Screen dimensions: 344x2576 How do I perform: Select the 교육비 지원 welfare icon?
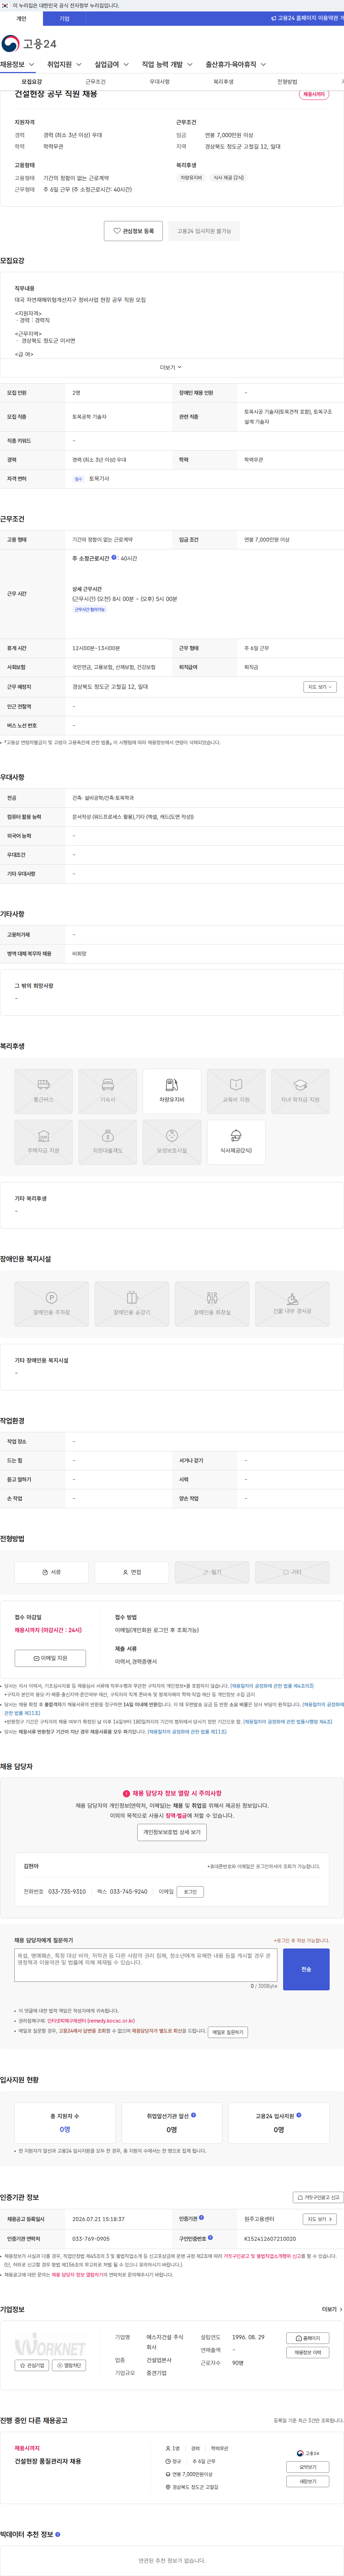236,1091
